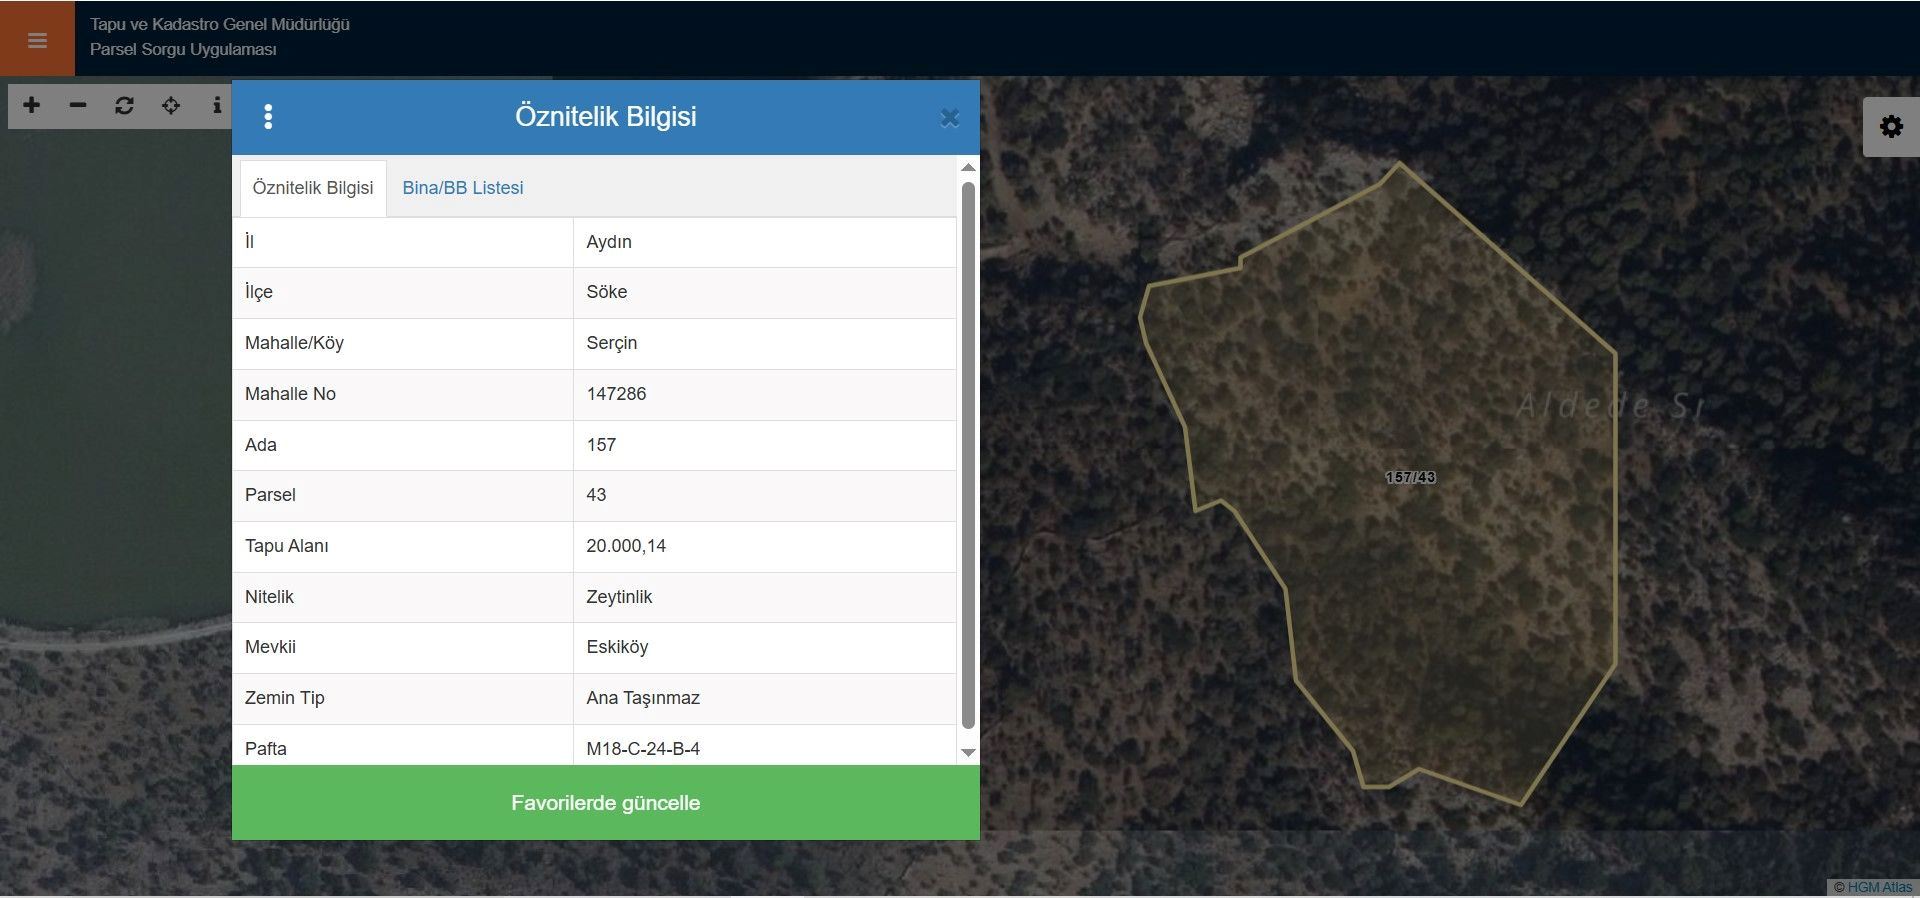Select the Aydın value cell
The height and width of the screenshot is (898, 1920).
(765, 242)
